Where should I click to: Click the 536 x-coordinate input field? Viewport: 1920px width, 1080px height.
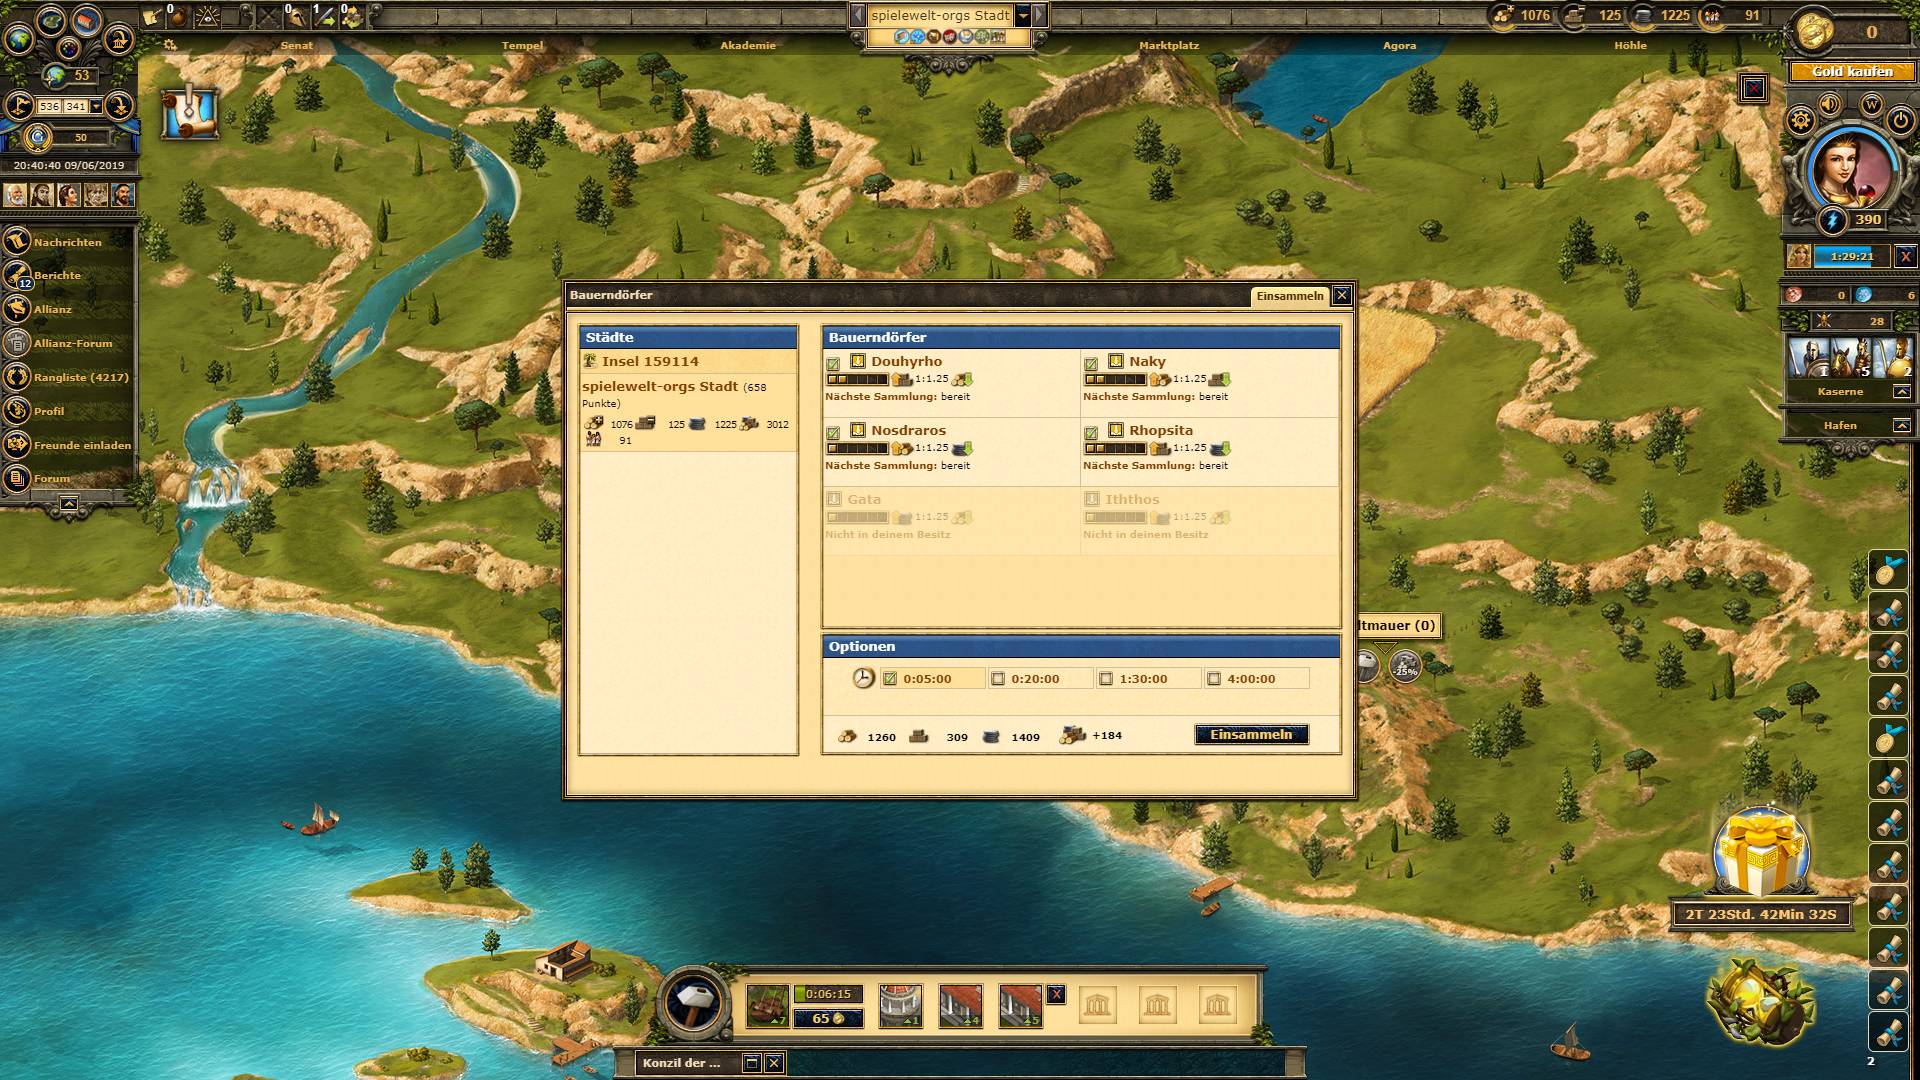pos(50,106)
